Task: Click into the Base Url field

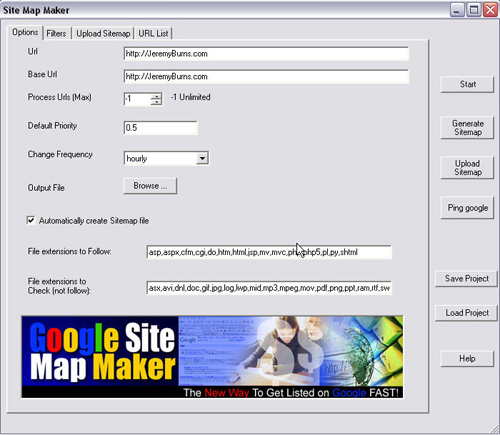Action: 266,77
